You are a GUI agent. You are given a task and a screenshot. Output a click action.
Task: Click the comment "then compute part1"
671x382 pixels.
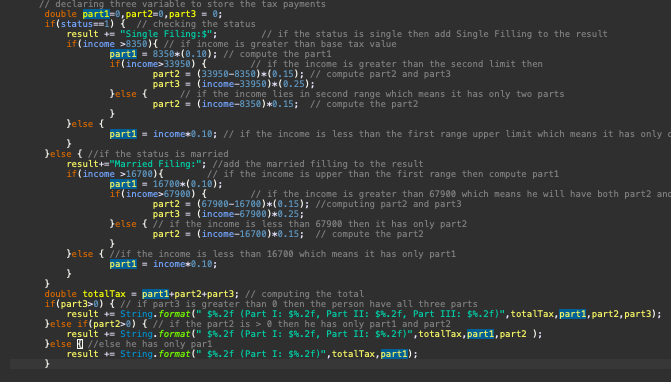point(510,174)
